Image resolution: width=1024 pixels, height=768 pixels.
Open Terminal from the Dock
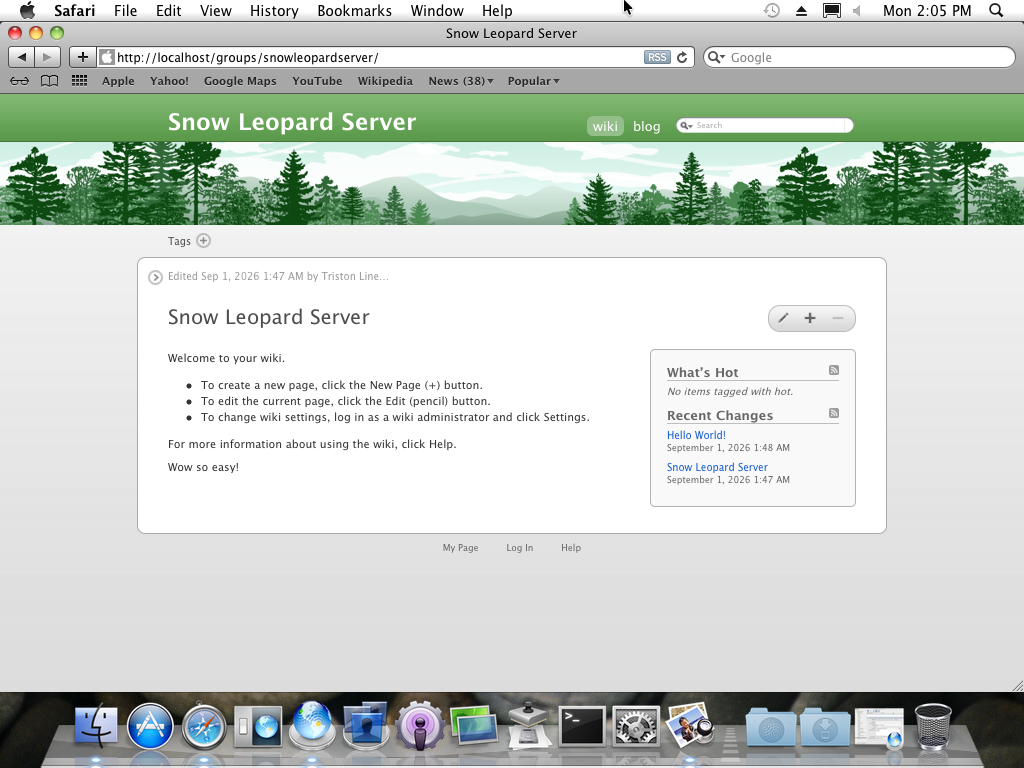tap(583, 726)
